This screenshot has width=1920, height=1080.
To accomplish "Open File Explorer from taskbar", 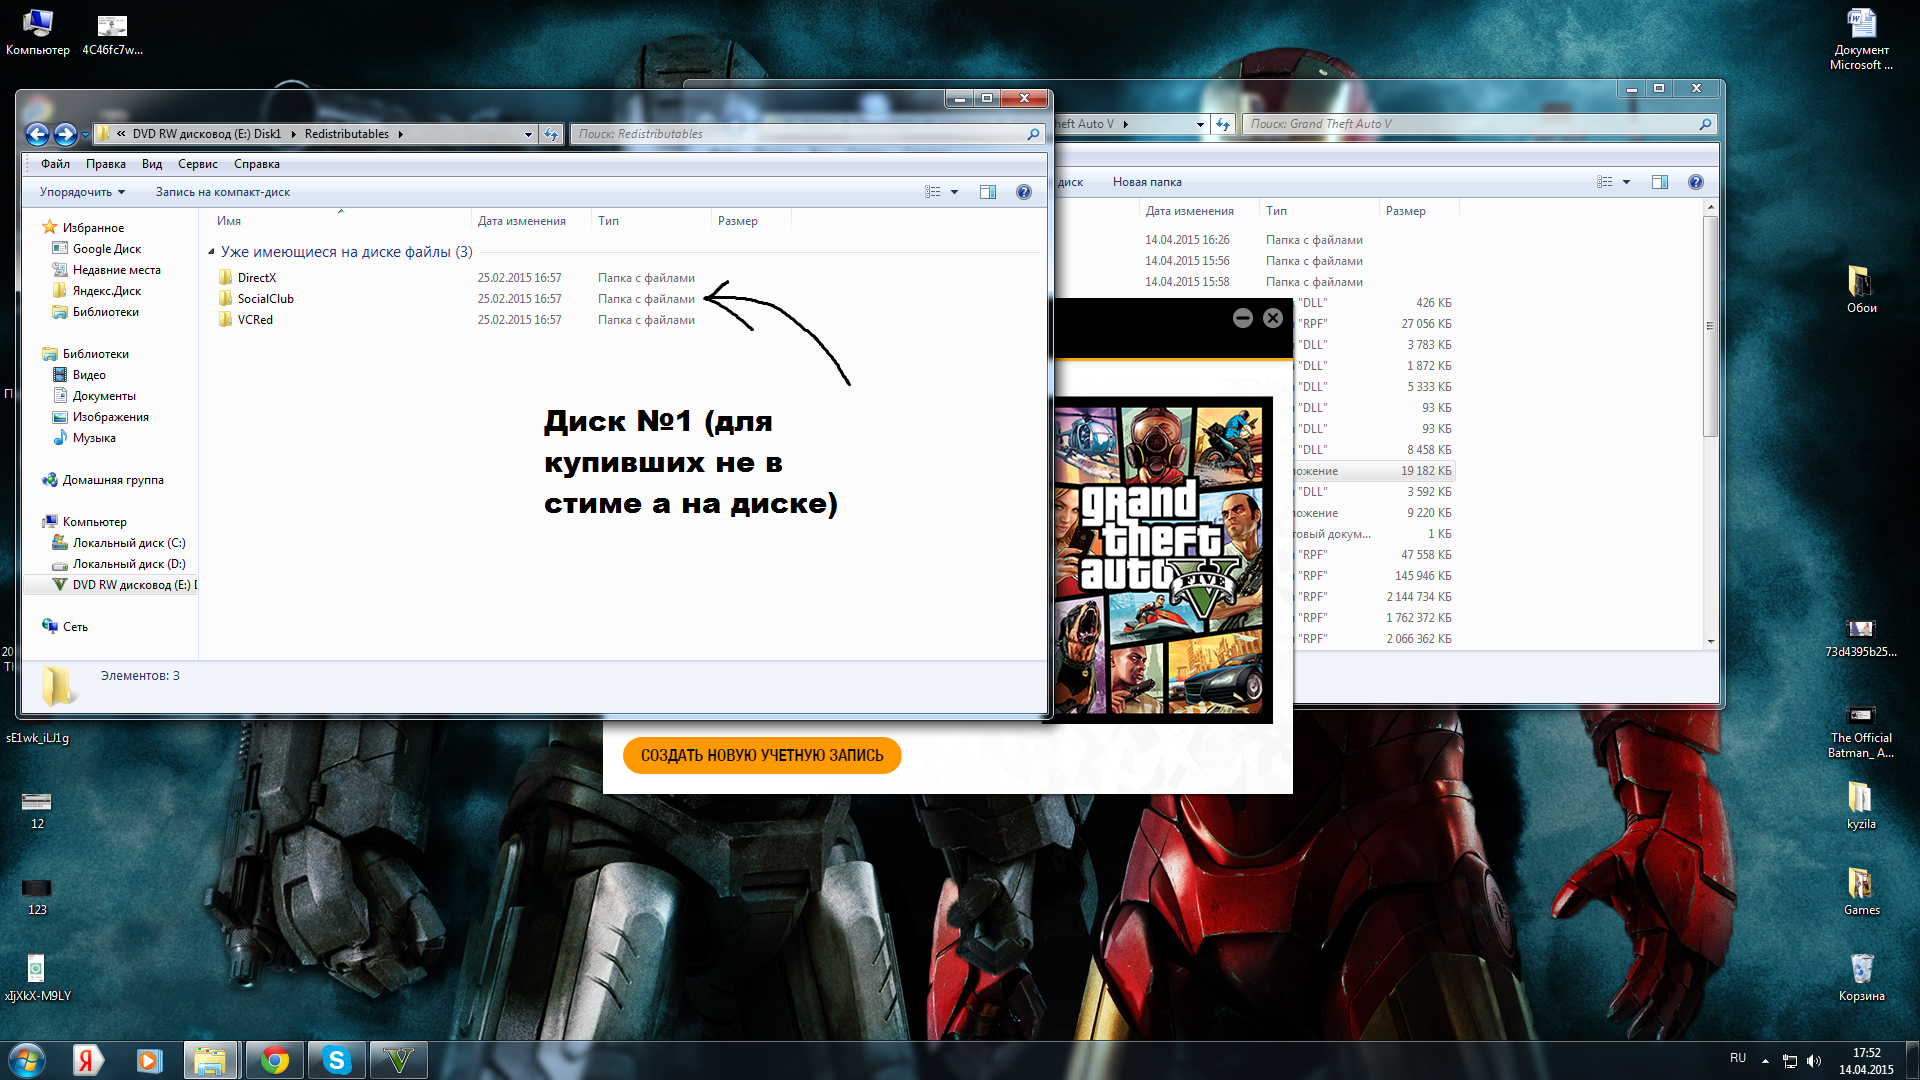I will coord(211,1060).
